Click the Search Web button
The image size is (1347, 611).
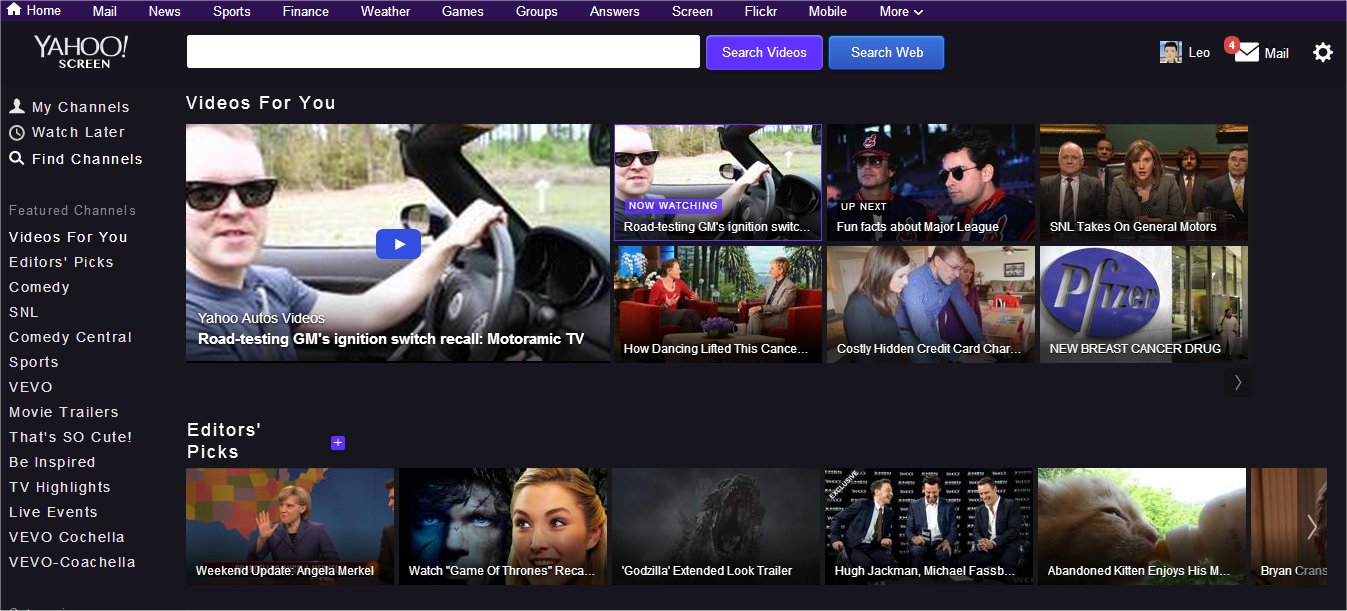(x=886, y=53)
